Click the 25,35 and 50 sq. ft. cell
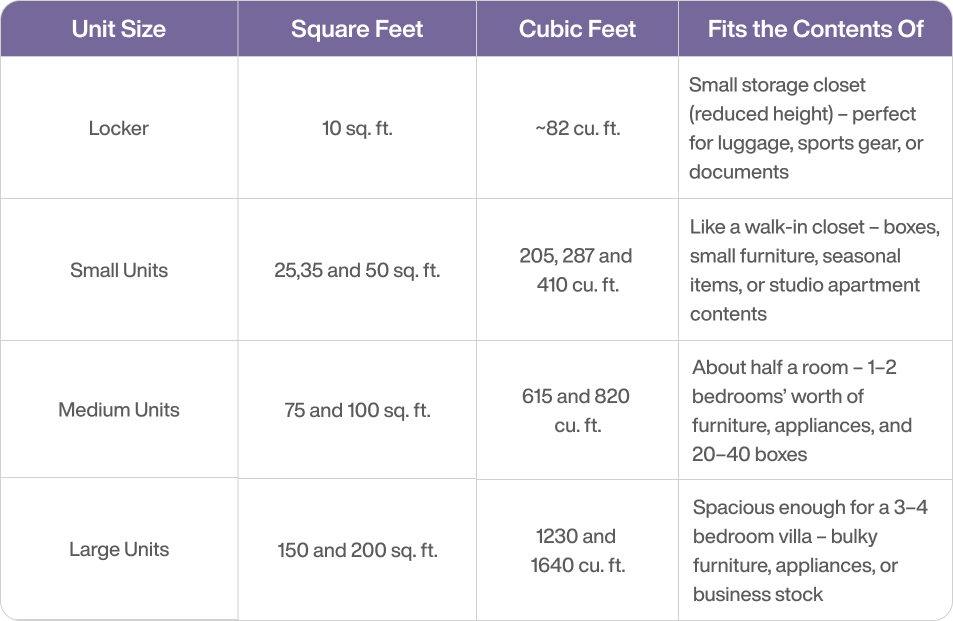Screen dimensions: 953x621 click(357, 270)
